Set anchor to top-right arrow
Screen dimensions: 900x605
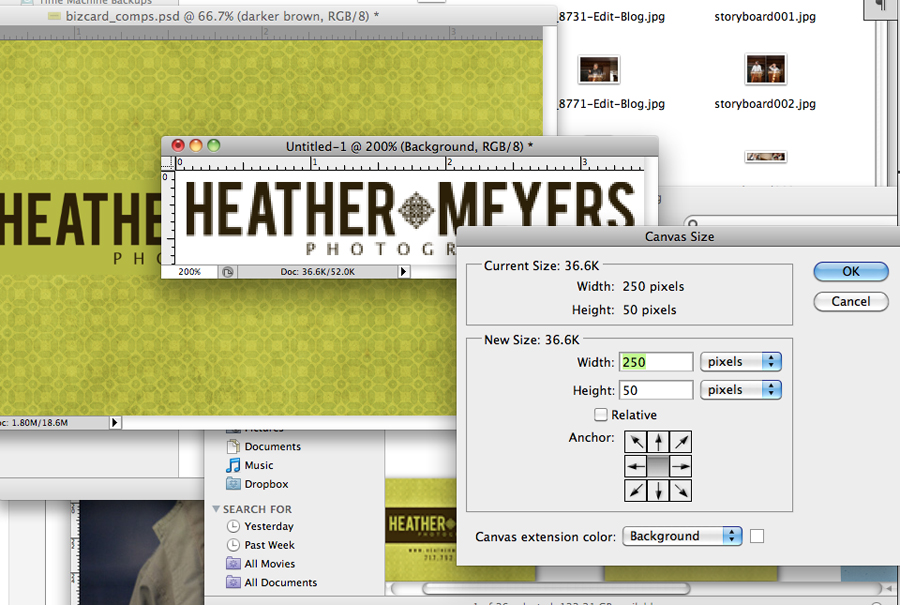tap(681, 442)
